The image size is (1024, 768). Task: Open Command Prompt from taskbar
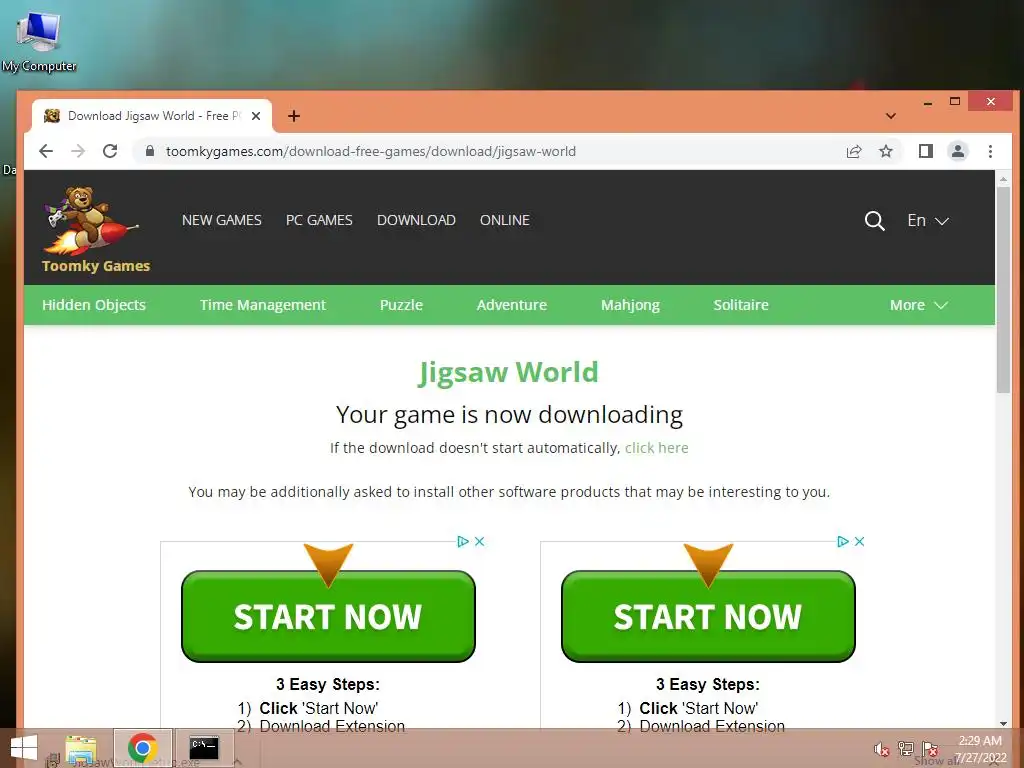click(204, 748)
